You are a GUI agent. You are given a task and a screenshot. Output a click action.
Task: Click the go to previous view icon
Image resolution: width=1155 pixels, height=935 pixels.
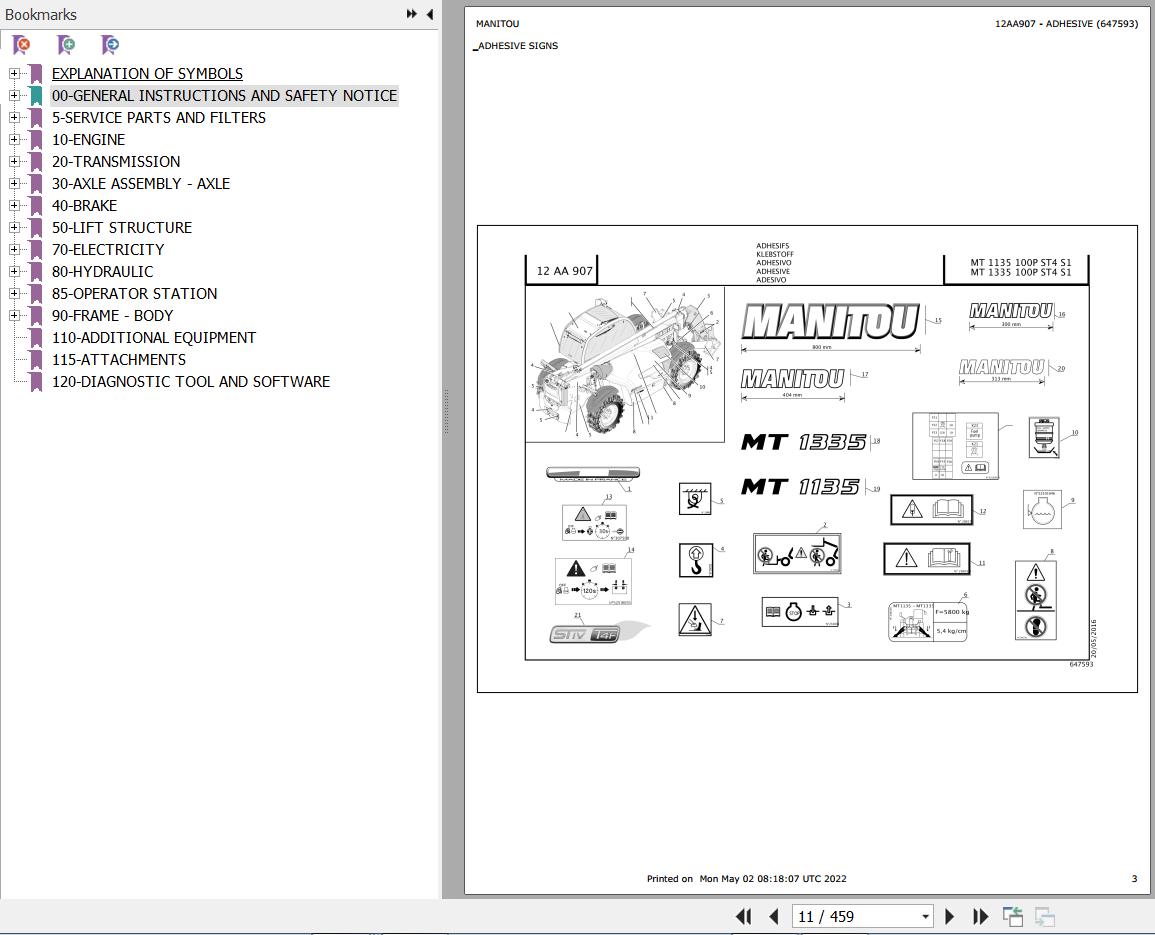(1013, 917)
